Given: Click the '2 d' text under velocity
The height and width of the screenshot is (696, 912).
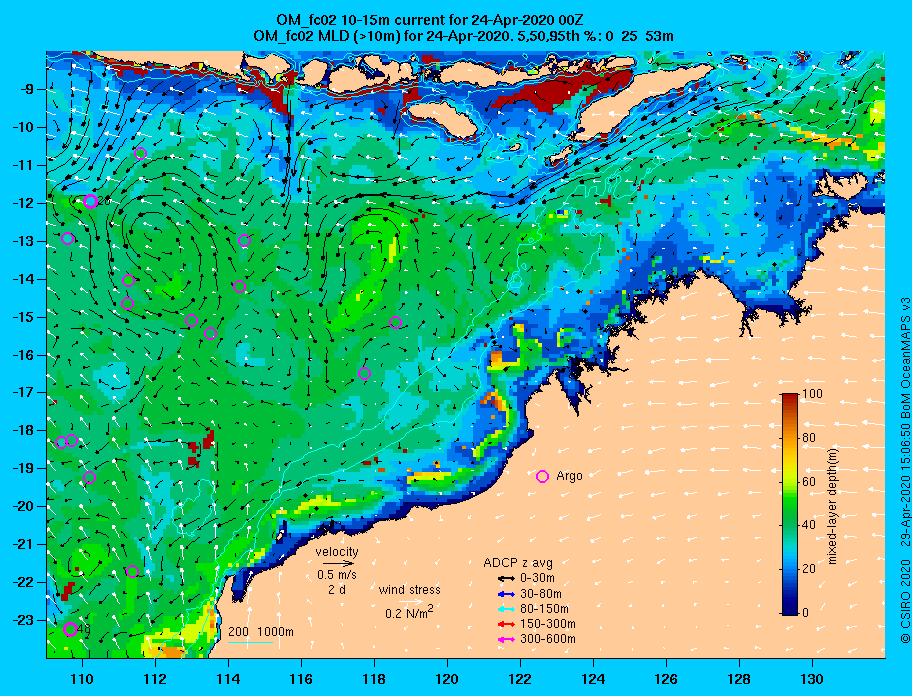Looking at the screenshot, I should [337, 590].
